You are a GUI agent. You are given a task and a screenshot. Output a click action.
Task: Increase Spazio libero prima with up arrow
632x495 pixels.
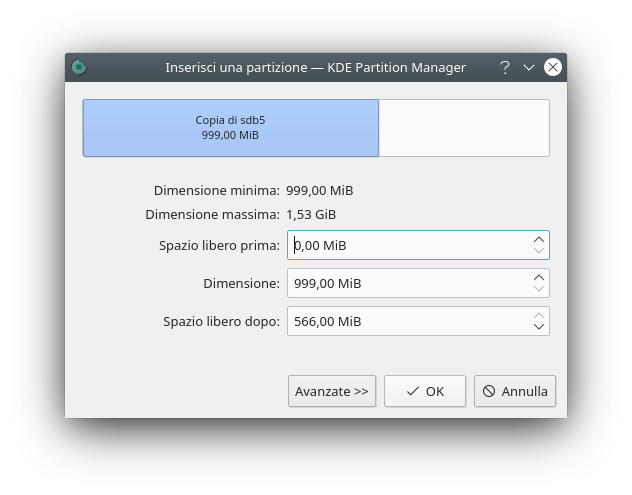coord(539,239)
